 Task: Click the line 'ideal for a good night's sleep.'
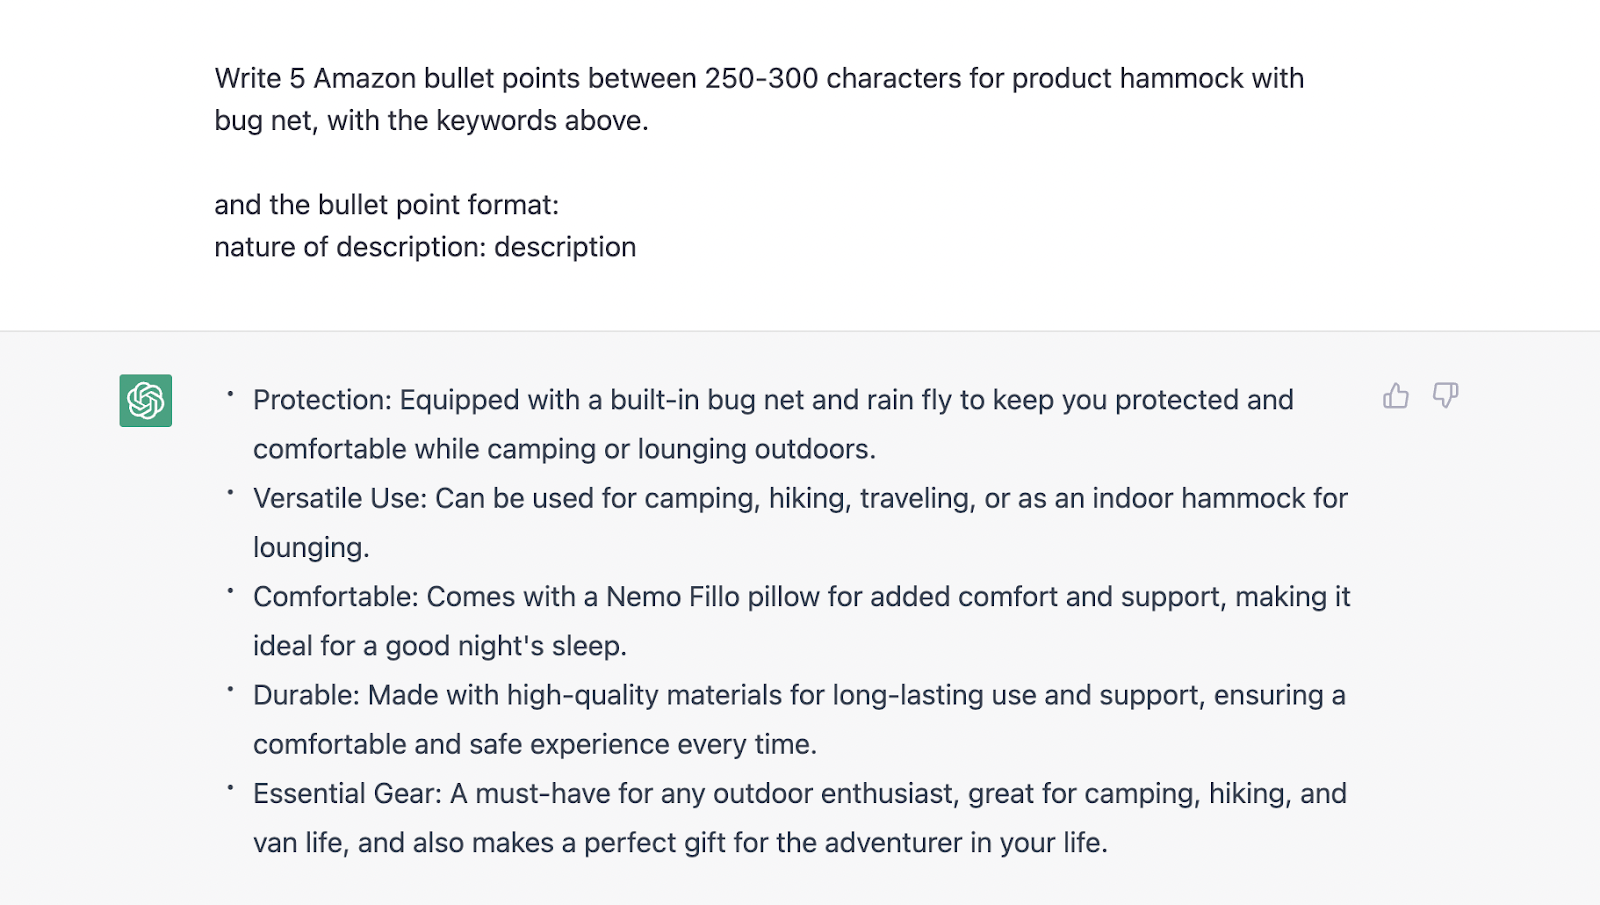(440, 646)
